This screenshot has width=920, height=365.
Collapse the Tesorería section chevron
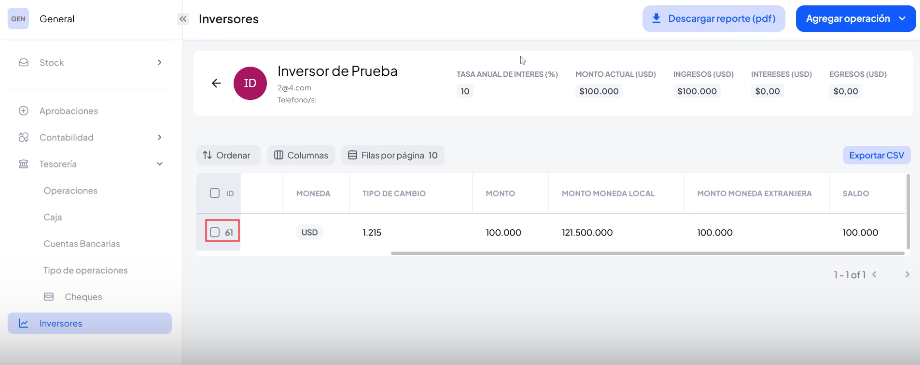[160, 164]
